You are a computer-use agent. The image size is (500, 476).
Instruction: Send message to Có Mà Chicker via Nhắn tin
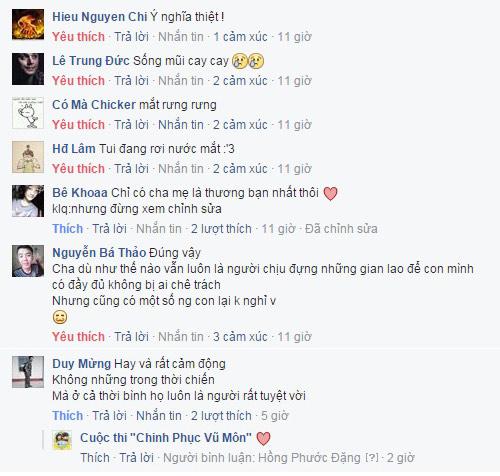181,125
